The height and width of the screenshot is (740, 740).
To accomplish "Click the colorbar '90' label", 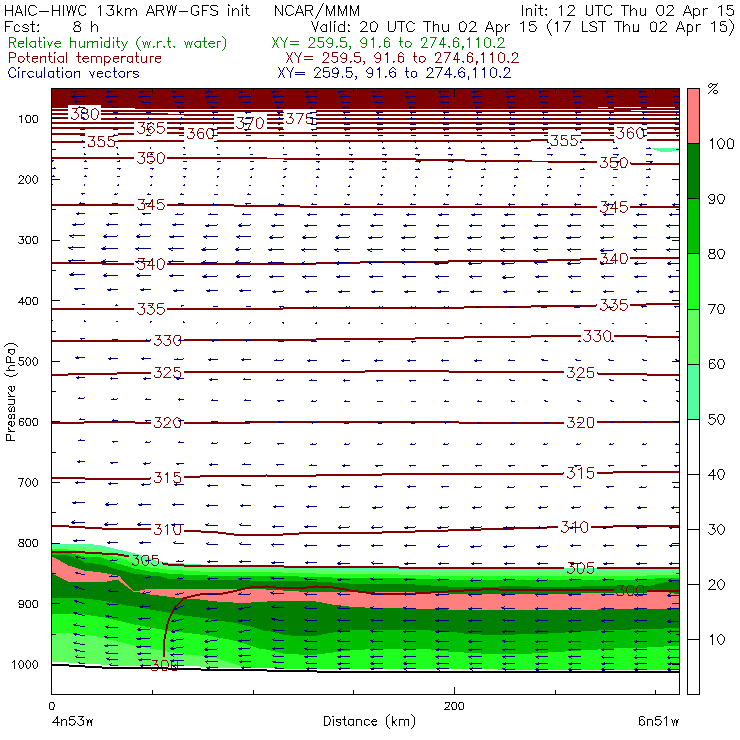I will (x=716, y=199).
